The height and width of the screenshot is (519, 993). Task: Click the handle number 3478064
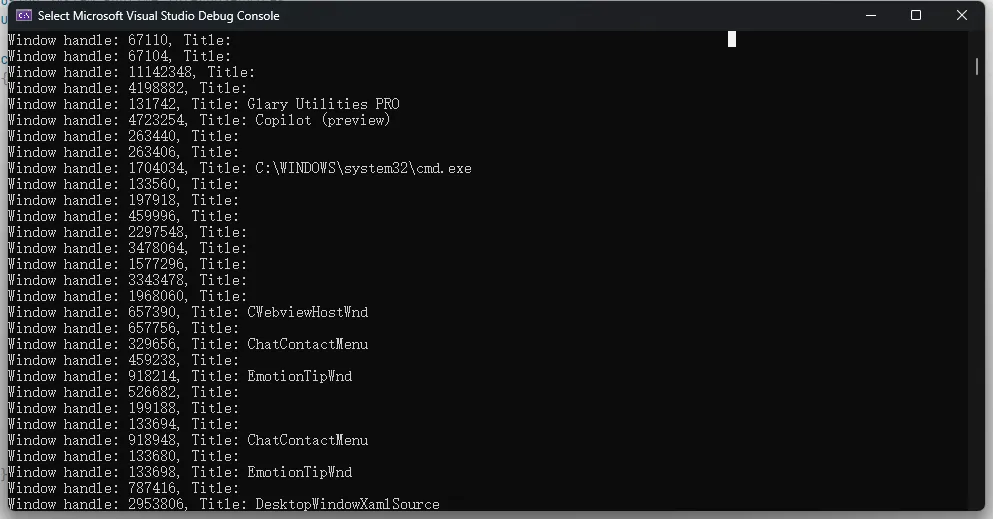tap(156, 248)
